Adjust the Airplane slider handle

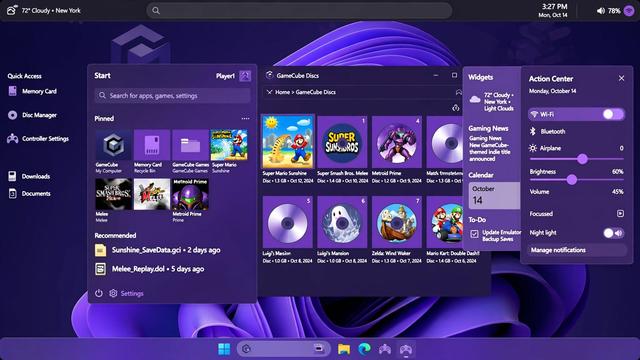582,159
